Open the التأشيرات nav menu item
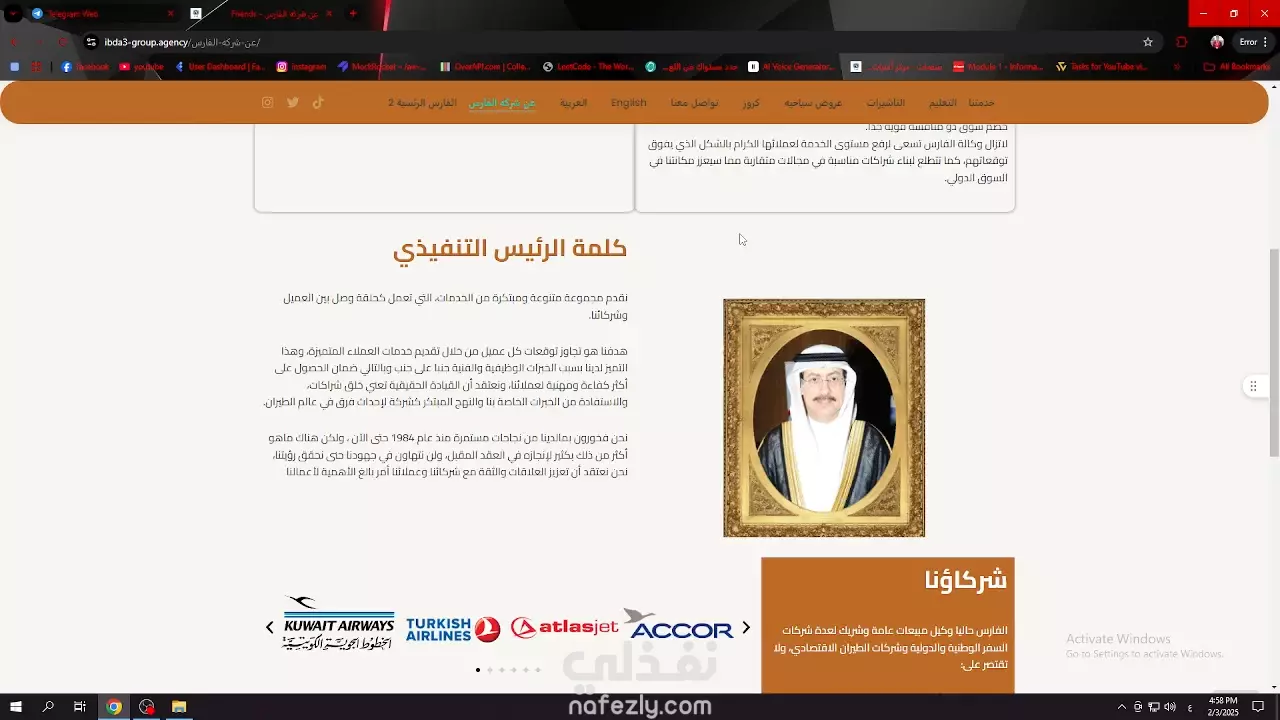This screenshot has height=720, width=1280. coord(885,103)
